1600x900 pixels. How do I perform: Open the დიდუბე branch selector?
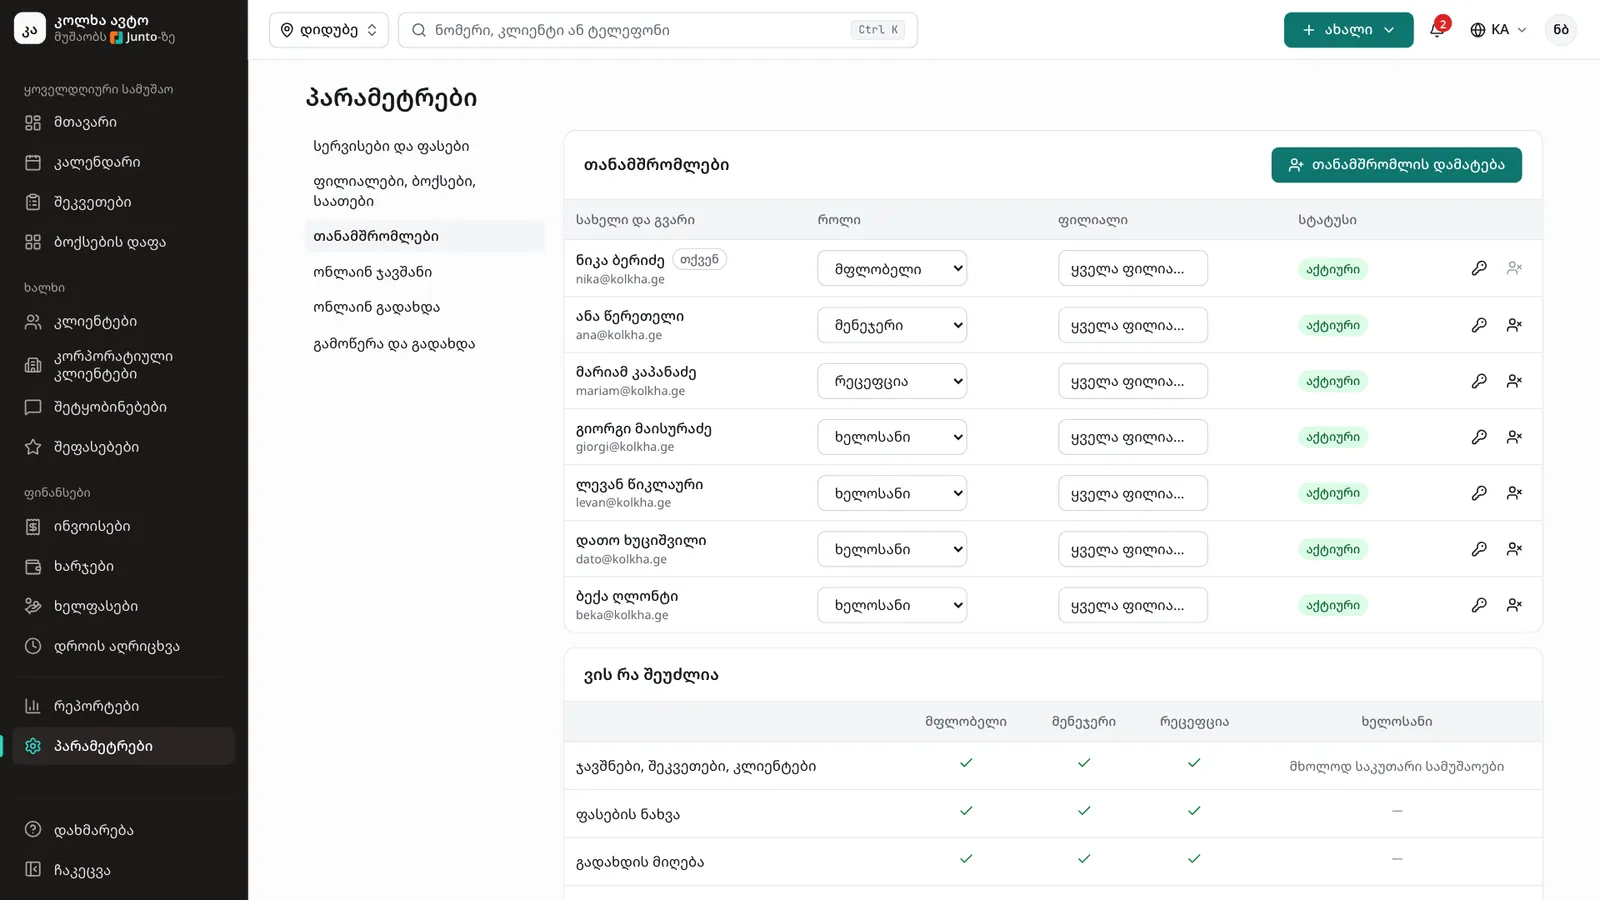point(329,30)
